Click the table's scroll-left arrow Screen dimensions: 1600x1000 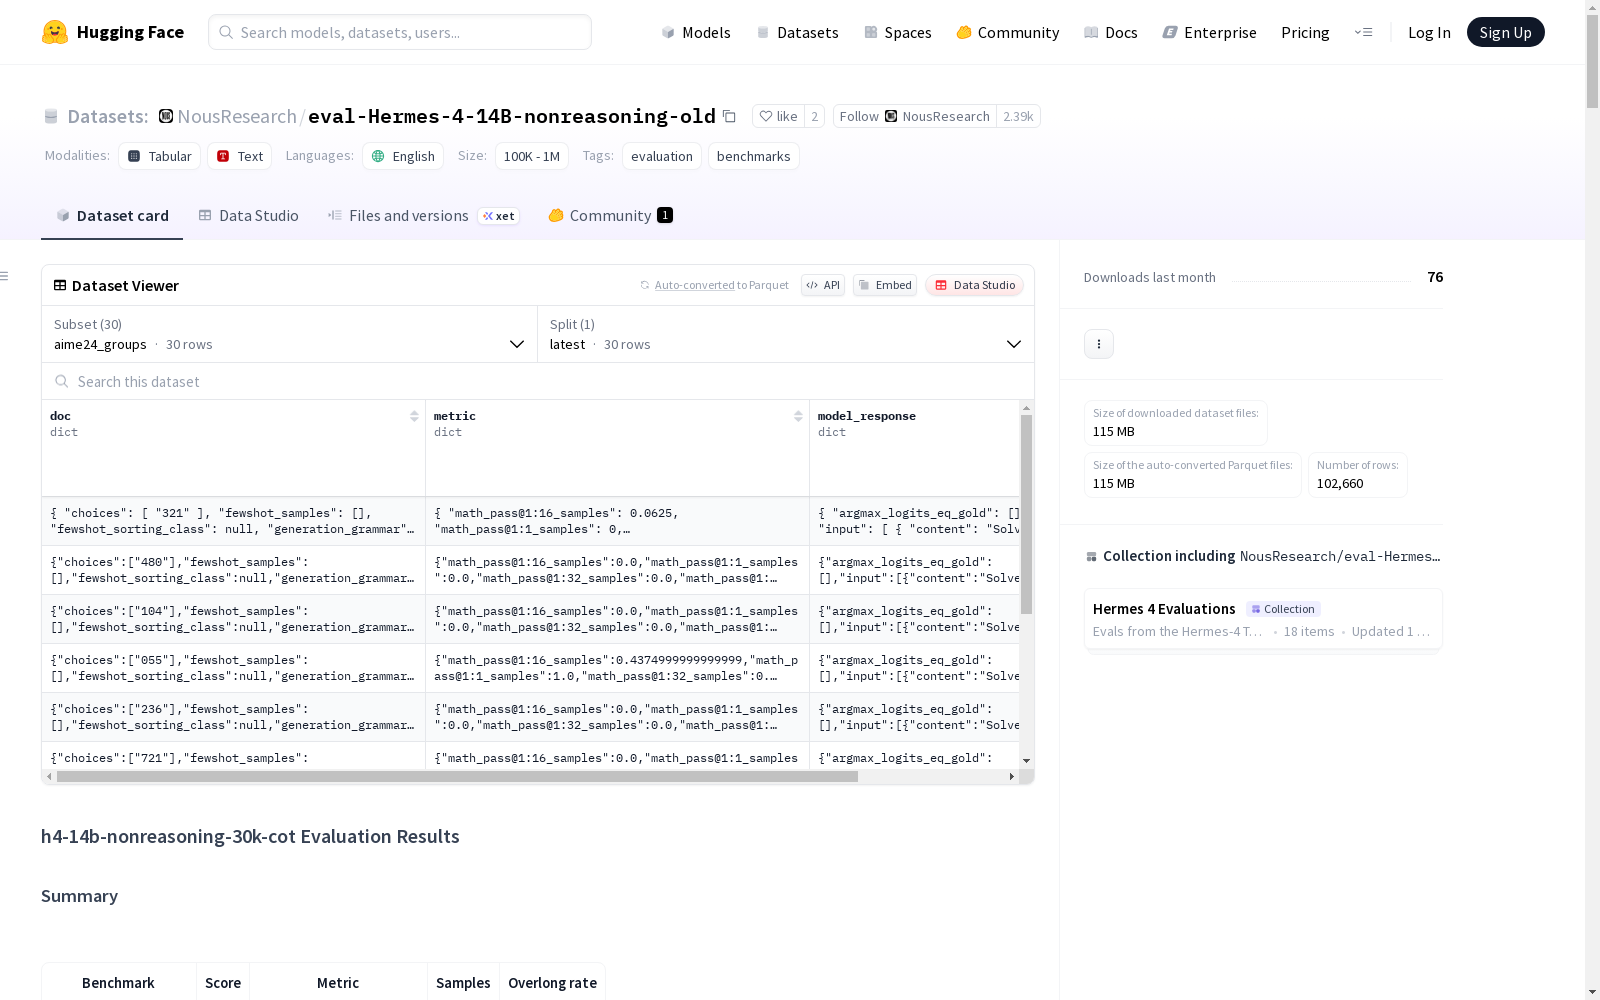49,776
